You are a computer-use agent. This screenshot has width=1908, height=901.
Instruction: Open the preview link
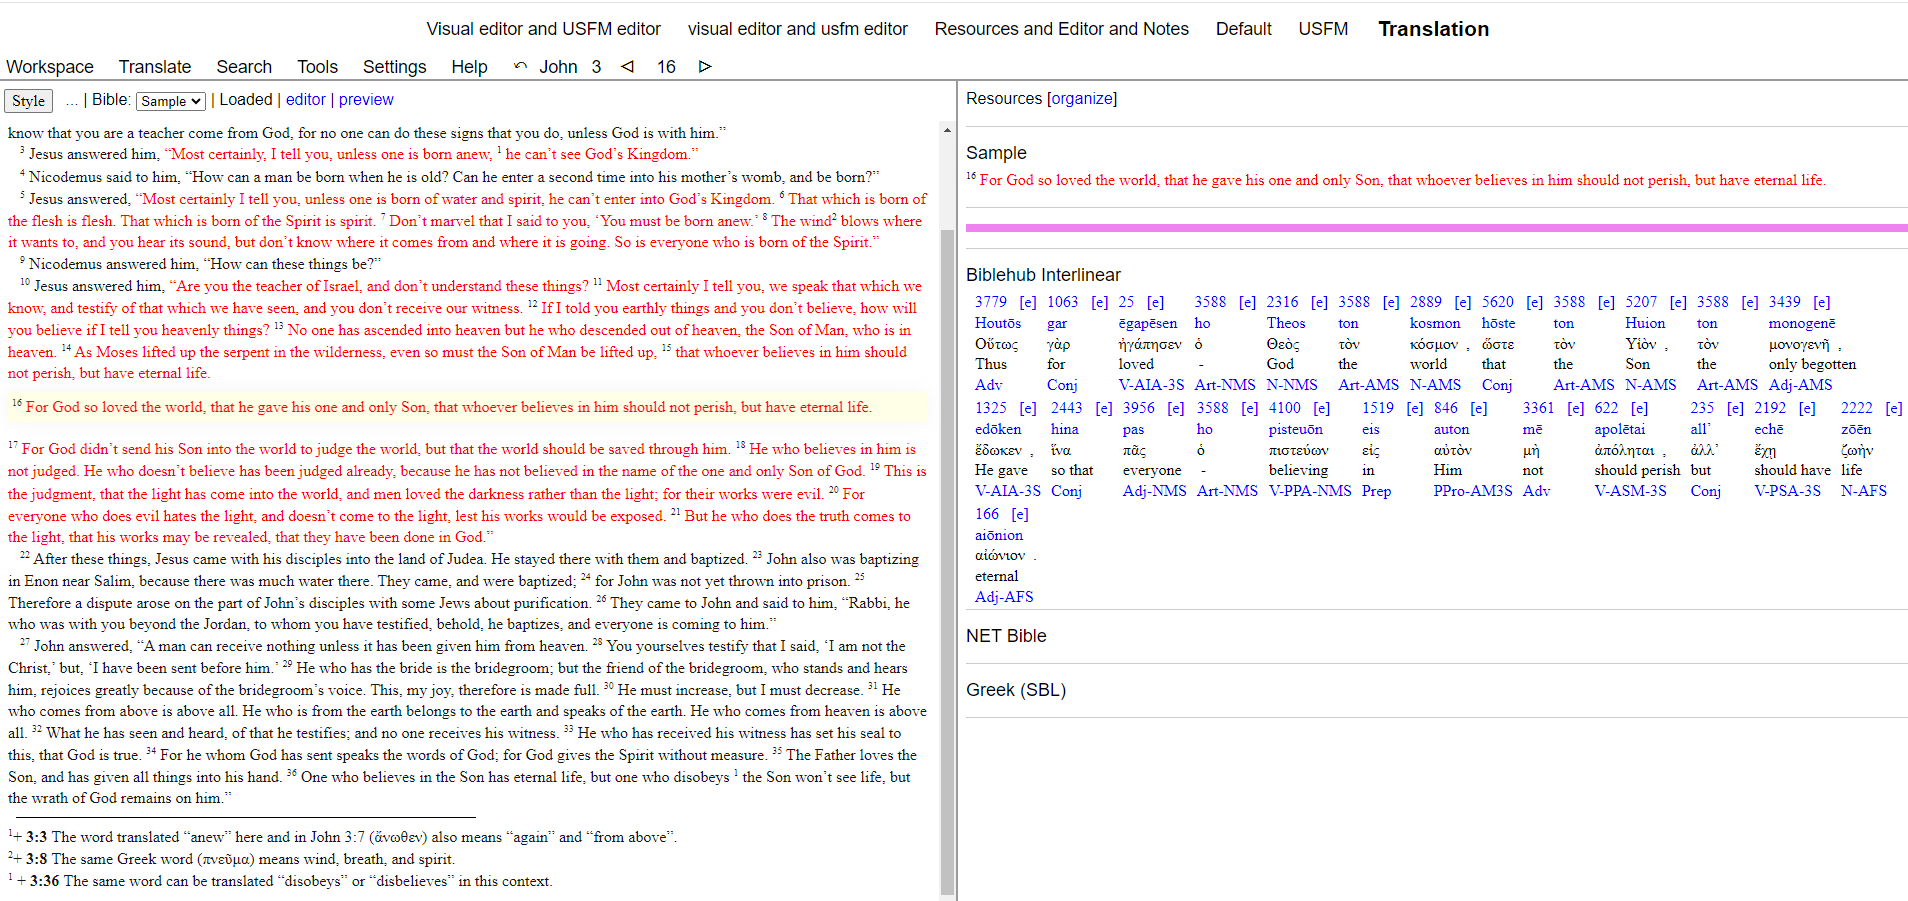(366, 99)
